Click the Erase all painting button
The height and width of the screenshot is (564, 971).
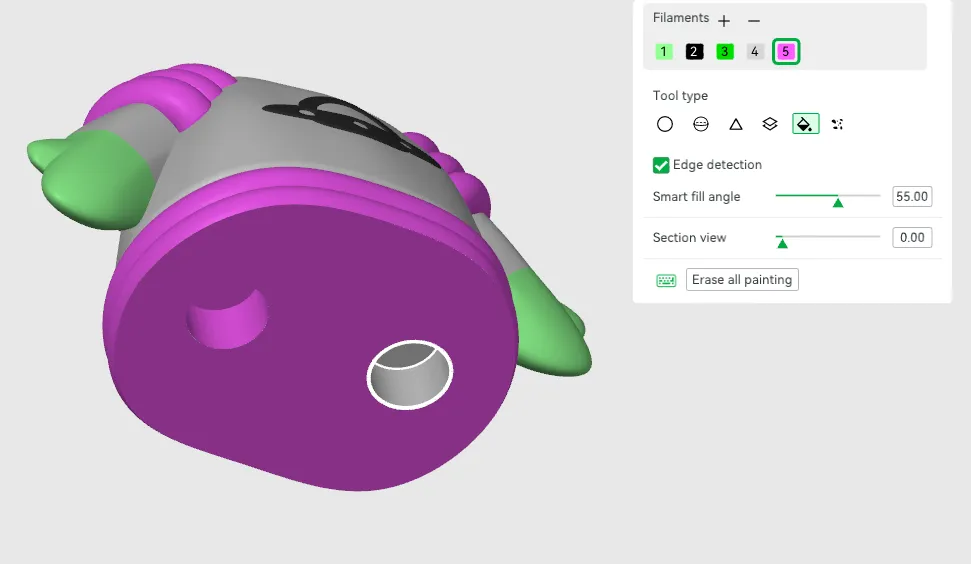point(742,279)
